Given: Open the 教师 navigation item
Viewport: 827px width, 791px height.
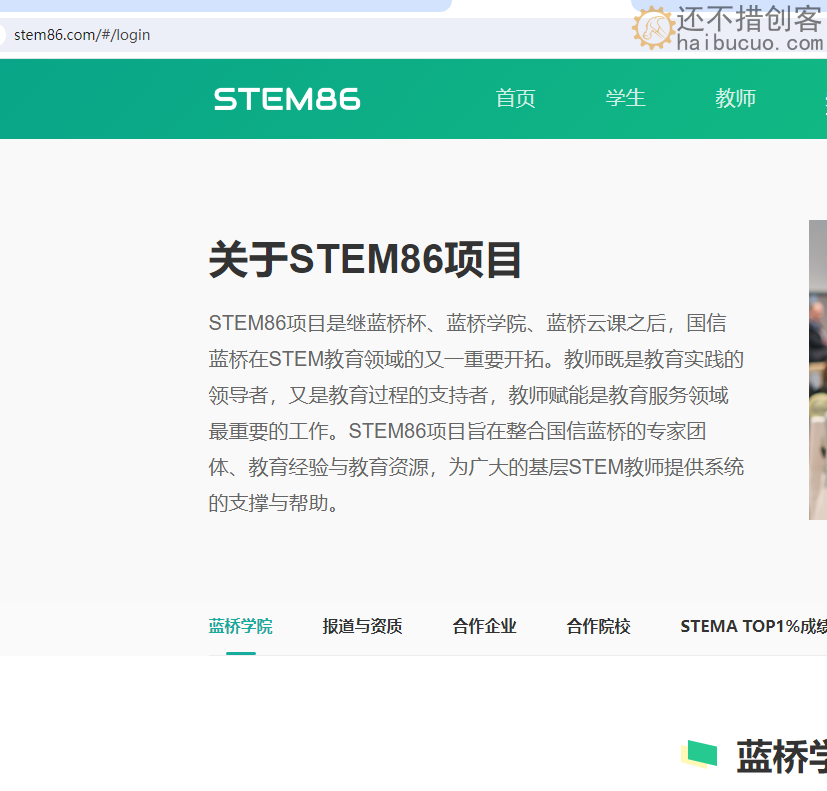Looking at the screenshot, I should point(735,99).
